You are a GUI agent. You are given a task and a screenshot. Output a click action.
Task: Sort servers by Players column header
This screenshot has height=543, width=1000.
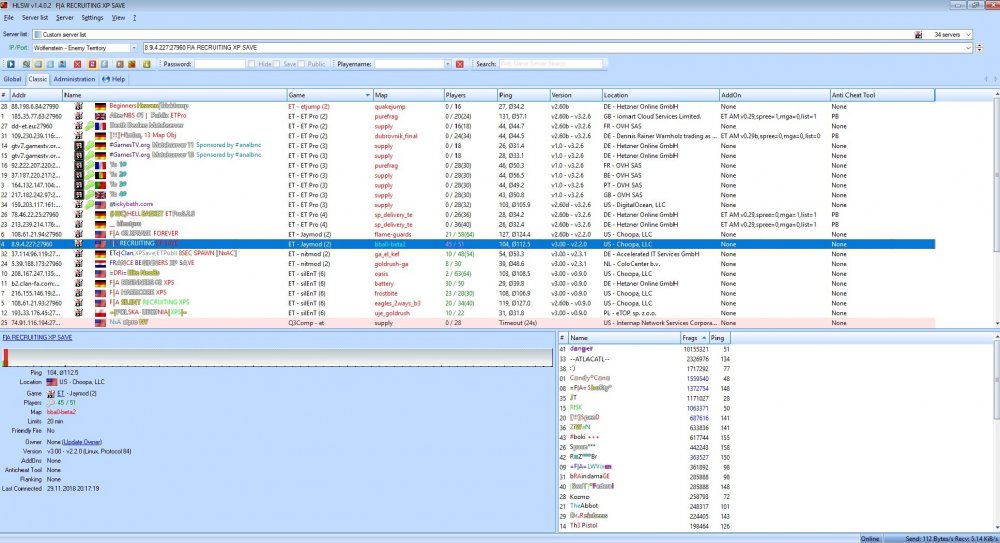point(470,95)
